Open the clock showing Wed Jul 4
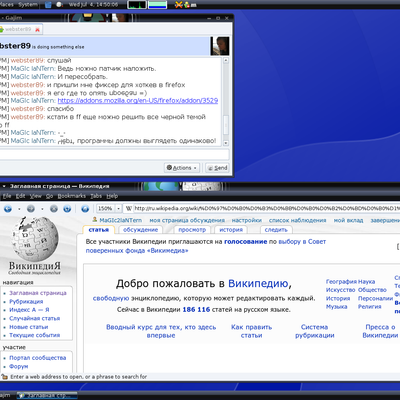This screenshot has width=400, height=400. point(93,5)
